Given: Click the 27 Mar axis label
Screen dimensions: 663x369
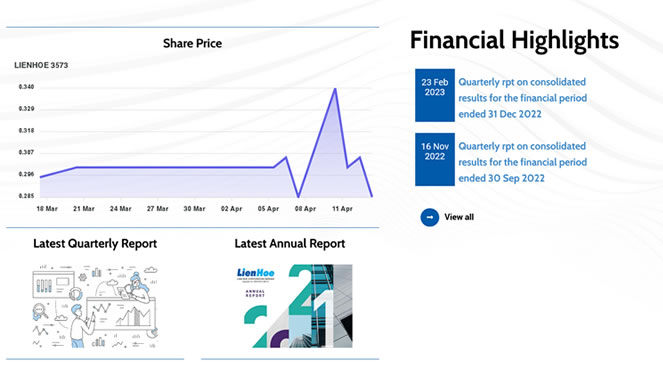Looking at the screenshot, I should click(158, 209).
